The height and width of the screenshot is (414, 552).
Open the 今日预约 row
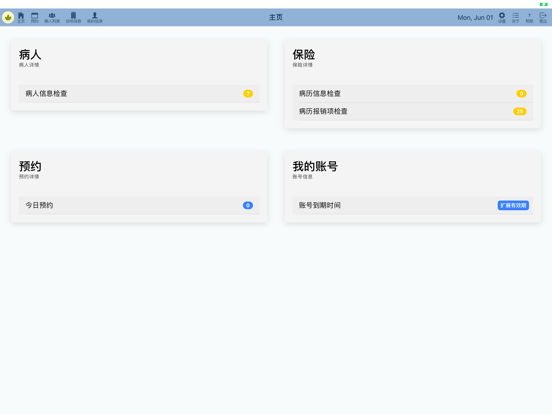(139, 205)
